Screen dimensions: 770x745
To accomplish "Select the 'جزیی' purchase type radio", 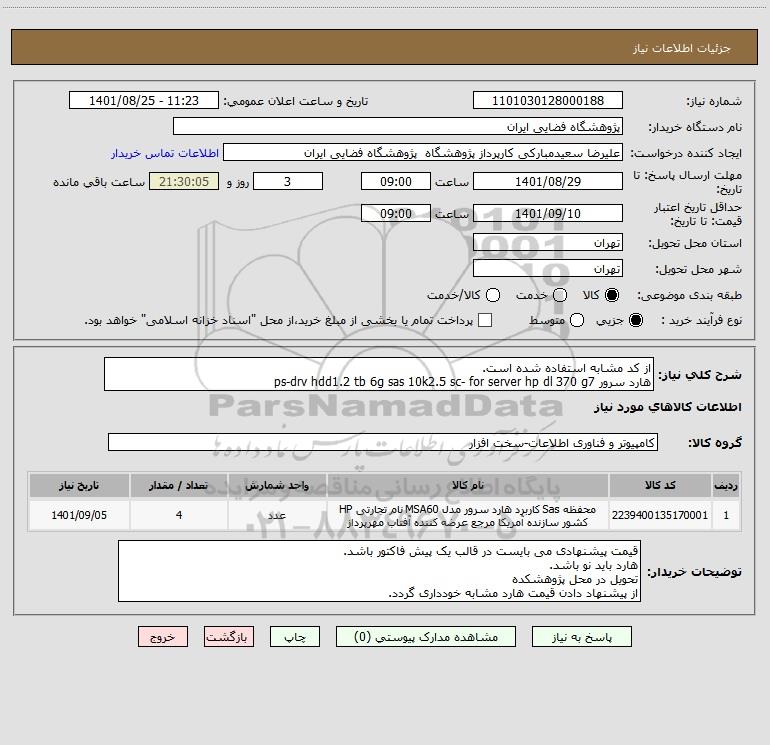I will coord(635,320).
